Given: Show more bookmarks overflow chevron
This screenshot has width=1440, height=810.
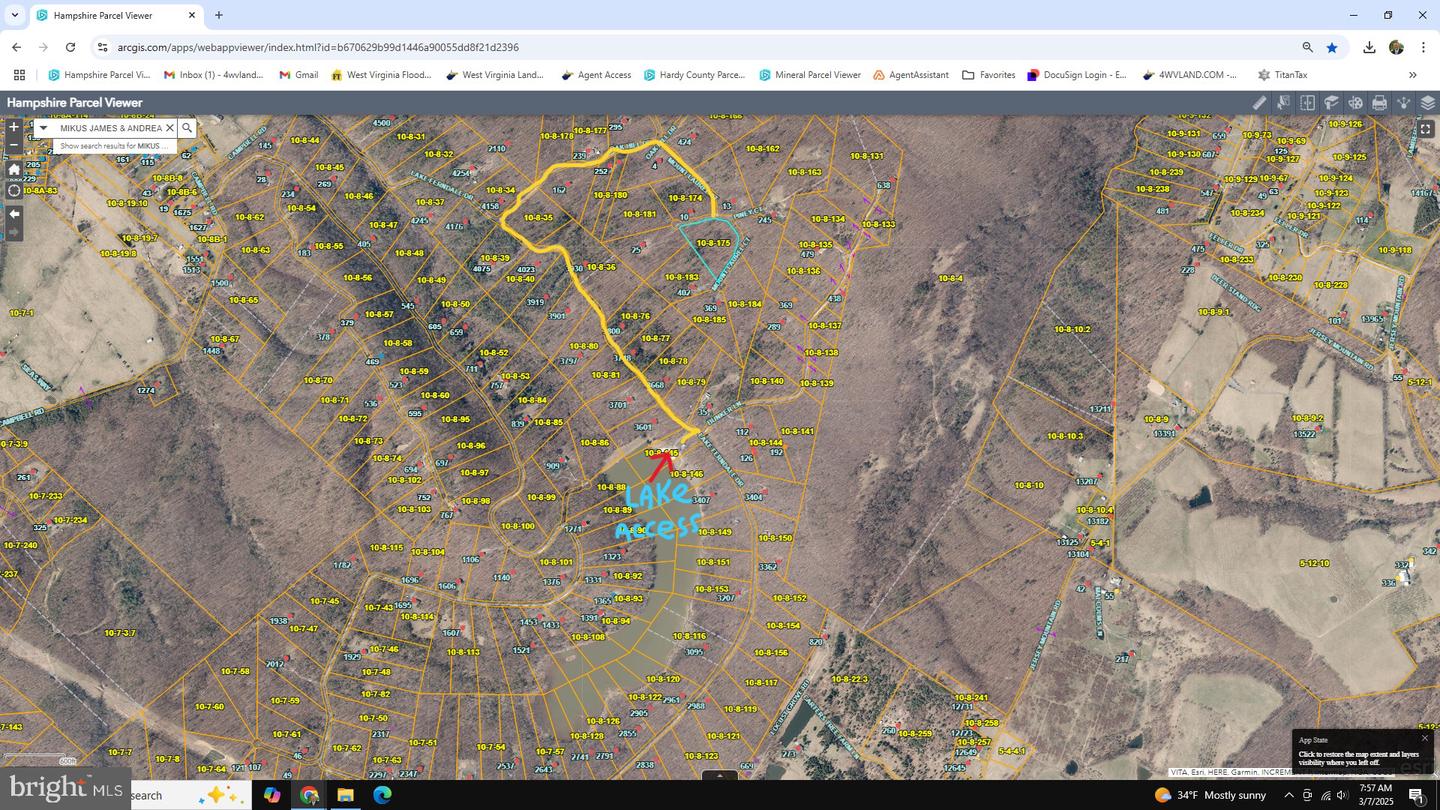Looking at the screenshot, I should 1413,75.
